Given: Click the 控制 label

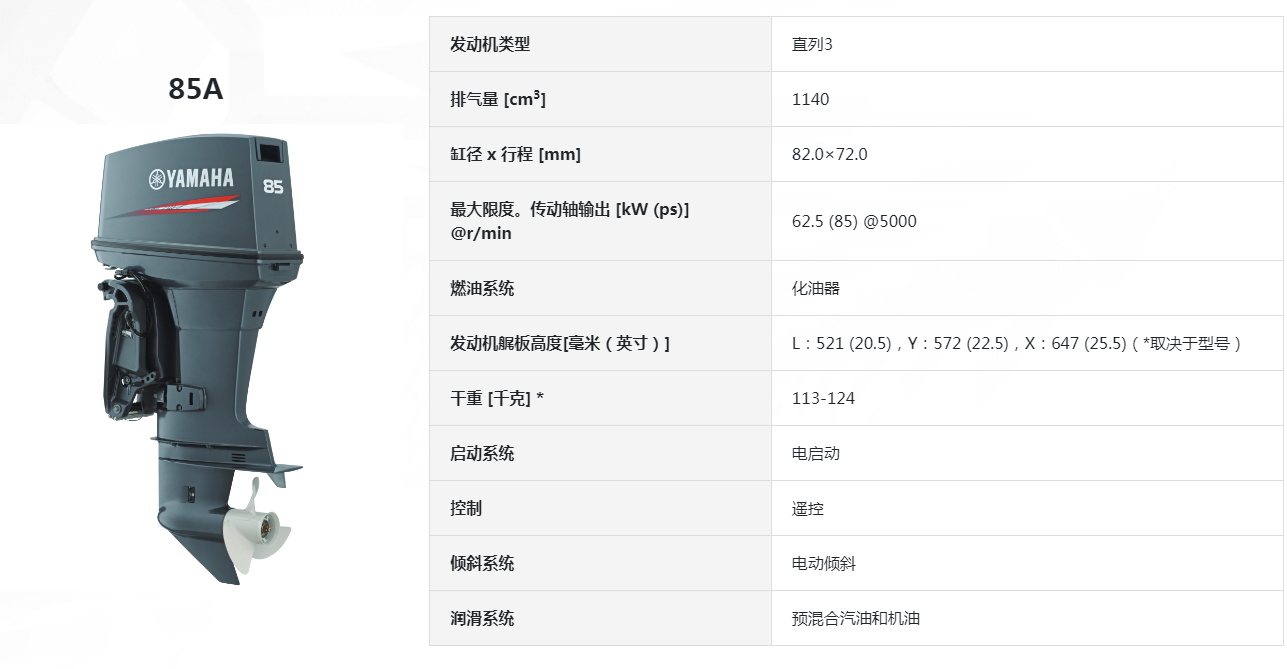Looking at the screenshot, I should 466,508.
